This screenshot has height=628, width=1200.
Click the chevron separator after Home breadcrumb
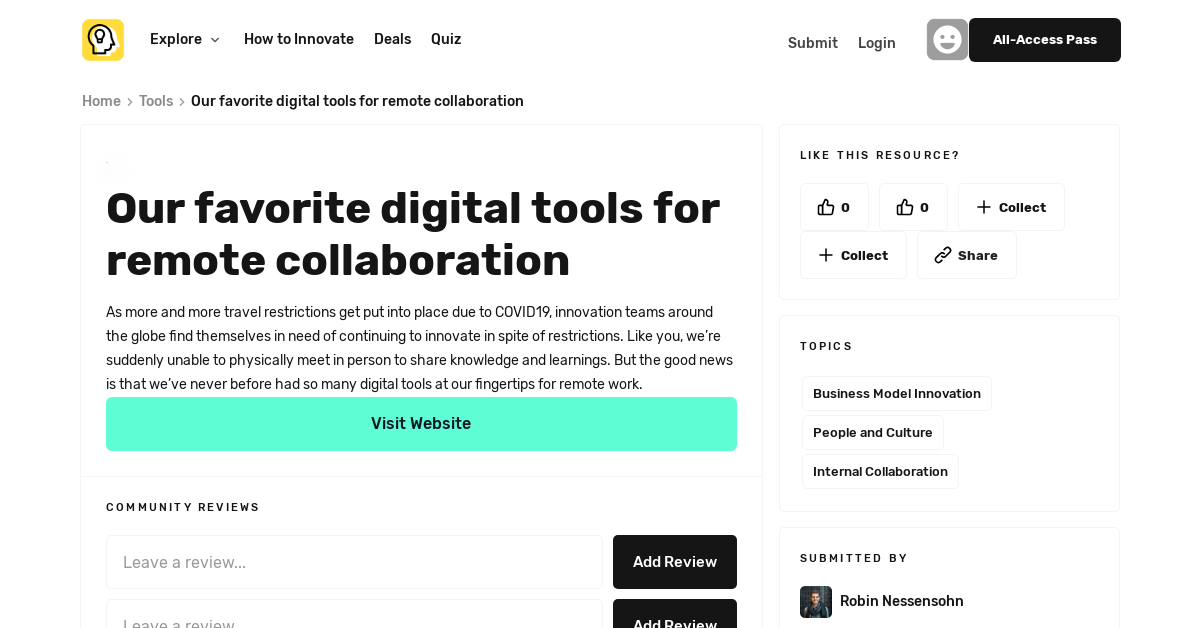pyautogui.click(x=129, y=101)
